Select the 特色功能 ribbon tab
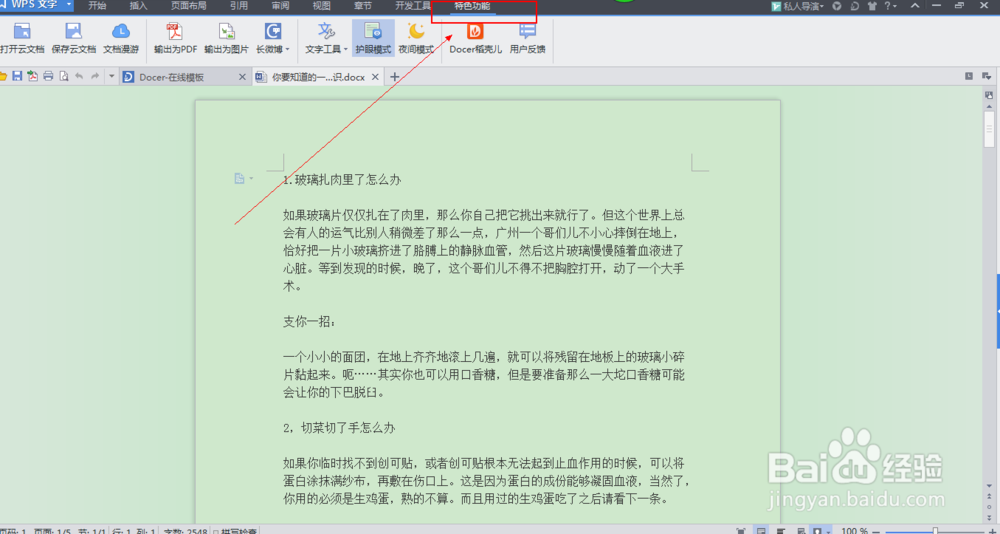Image resolution: width=1000 pixels, height=534 pixels. click(x=473, y=6)
